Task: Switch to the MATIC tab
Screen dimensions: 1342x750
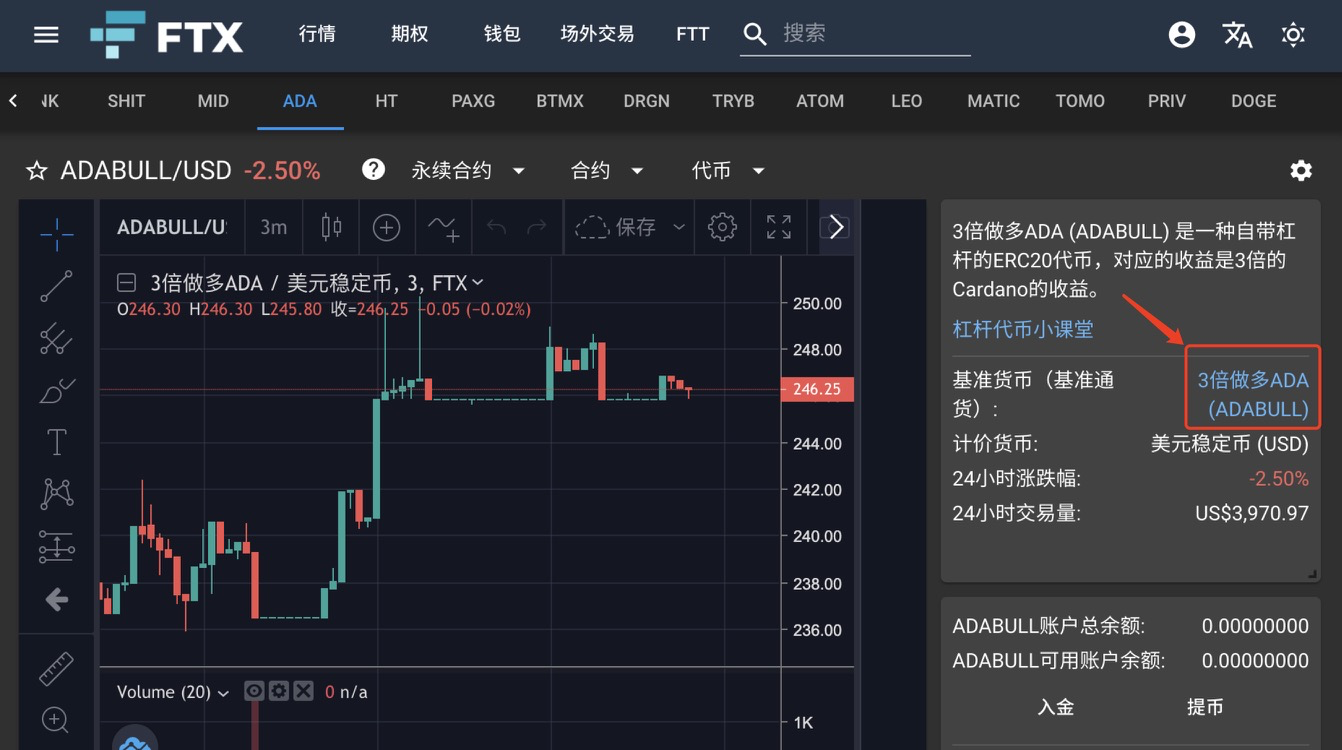Action: point(993,101)
